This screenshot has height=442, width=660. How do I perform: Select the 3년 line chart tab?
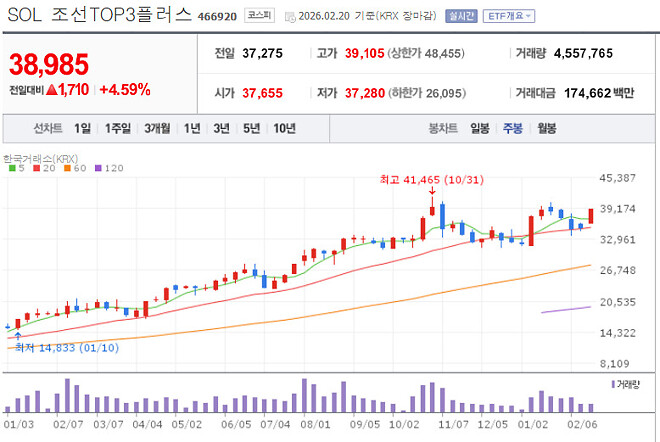[221, 128]
